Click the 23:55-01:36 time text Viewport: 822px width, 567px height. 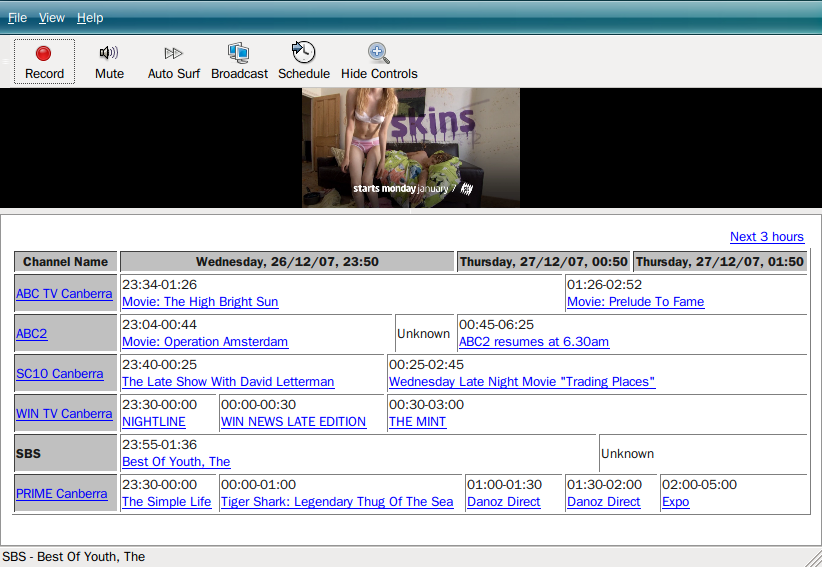coord(159,445)
